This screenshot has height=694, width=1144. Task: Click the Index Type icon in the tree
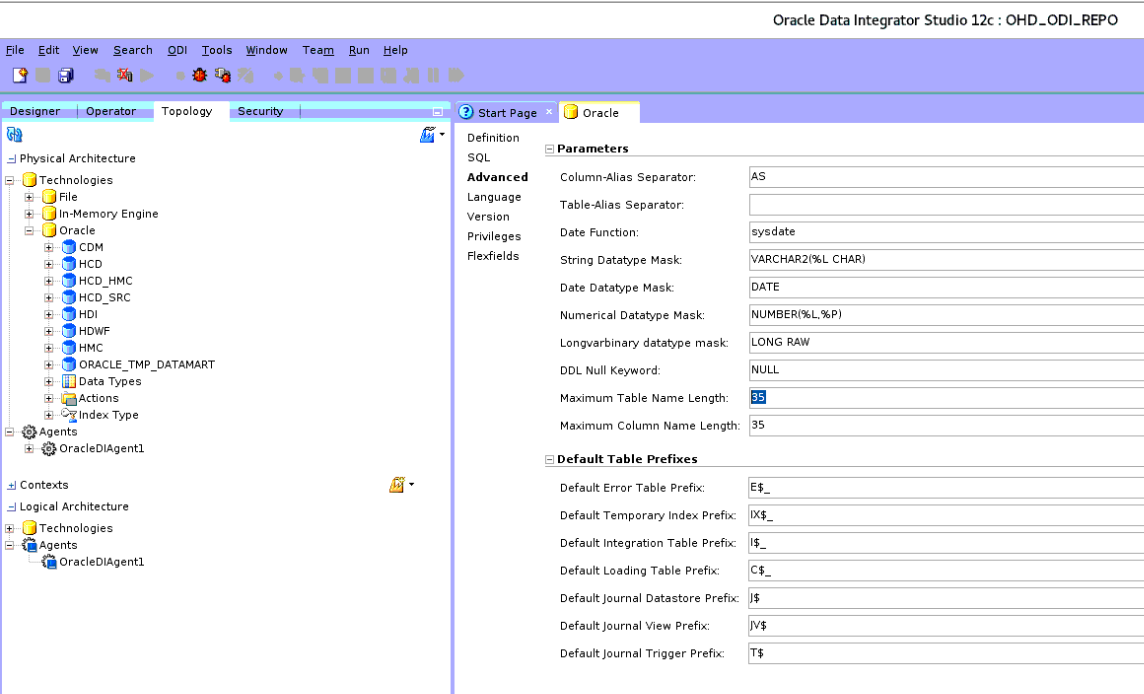pyautogui.click(x=70, y=415)
